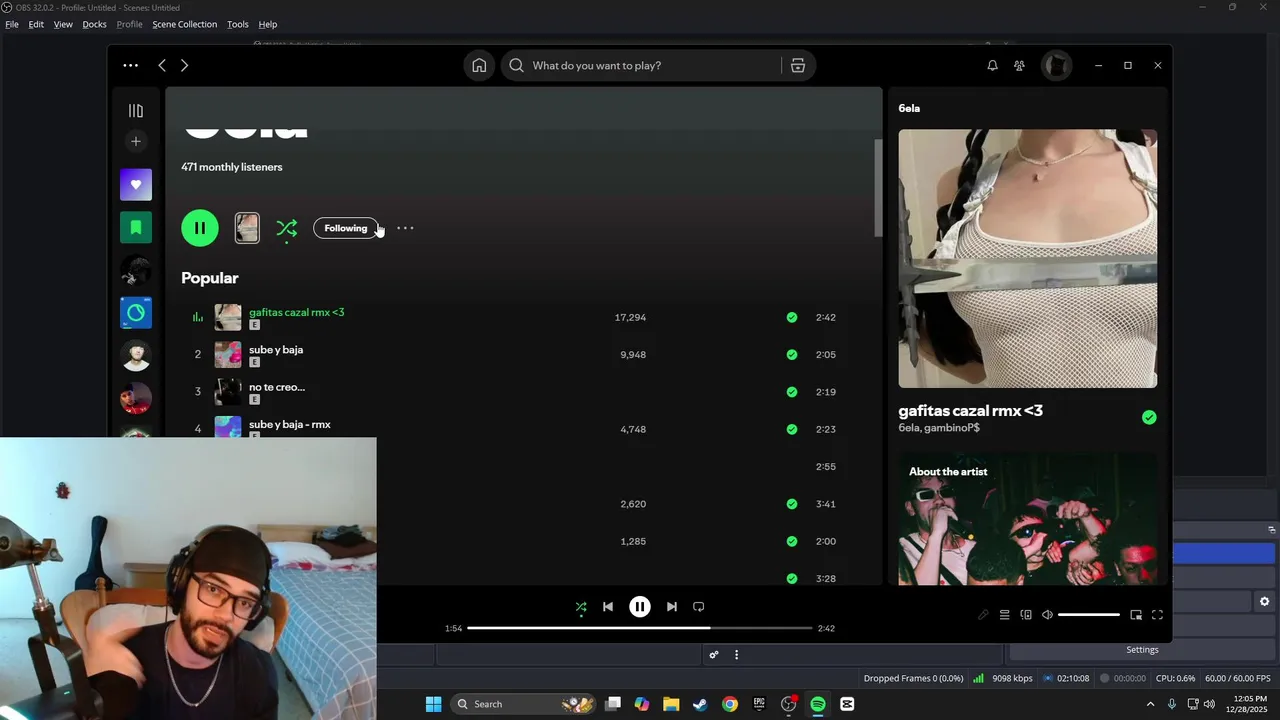Image resolution: width=1280 pixels, height=720 pixels.
Task: Toggle saved checkmark for the 3:41 track
Action: (x=792, y=504)
